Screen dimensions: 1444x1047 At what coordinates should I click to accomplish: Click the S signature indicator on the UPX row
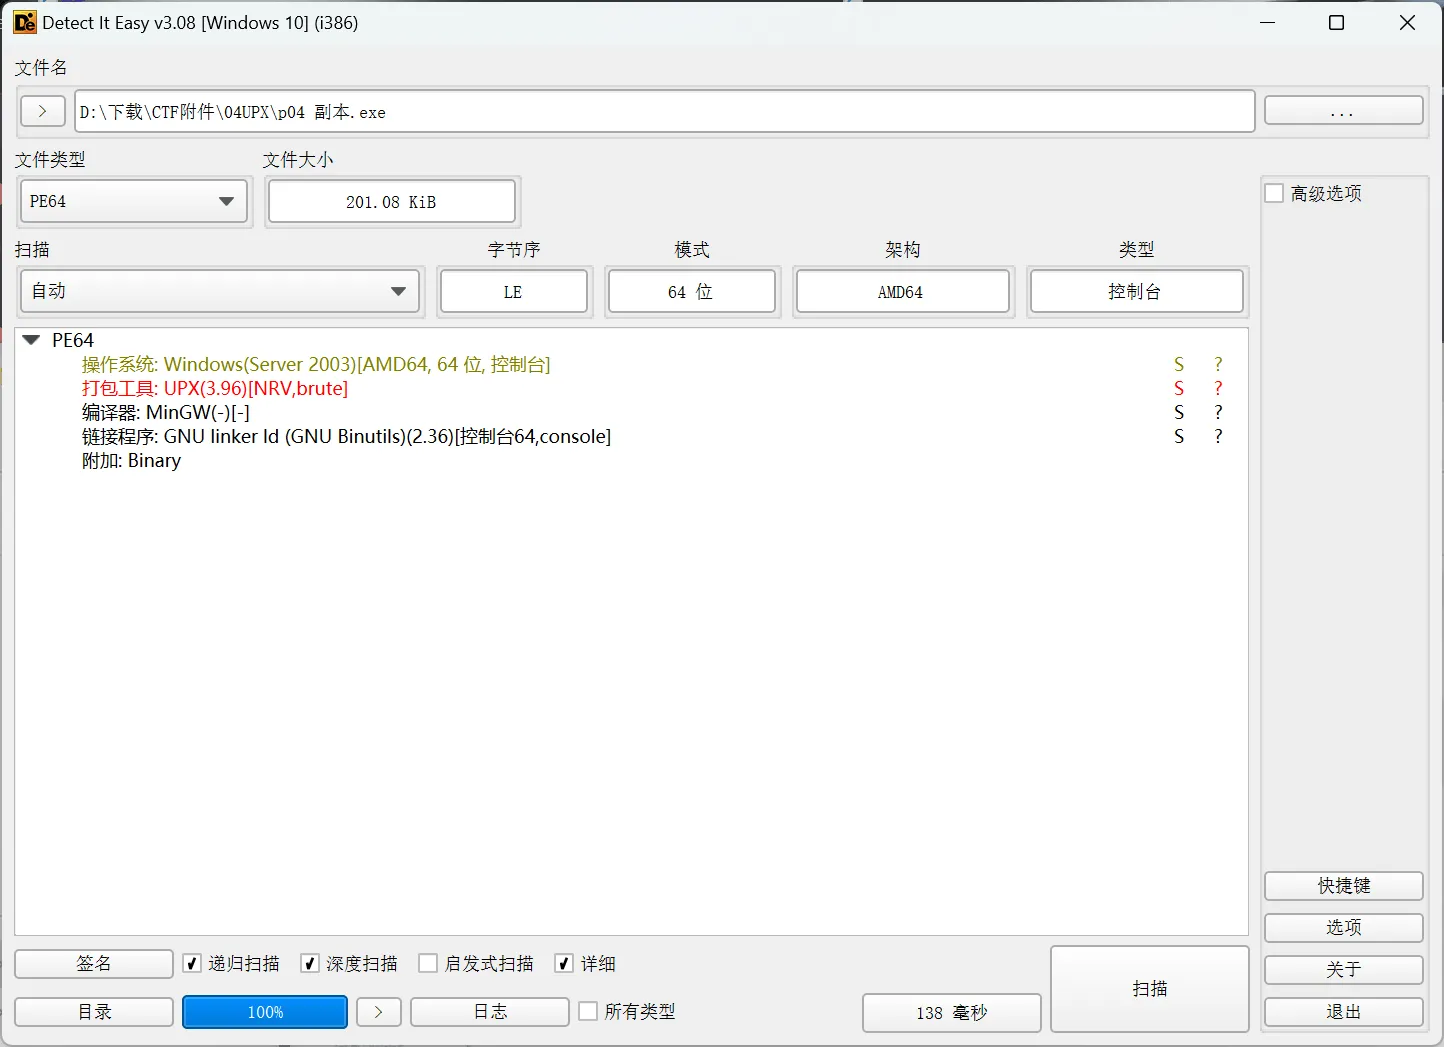click(1179, 388)
